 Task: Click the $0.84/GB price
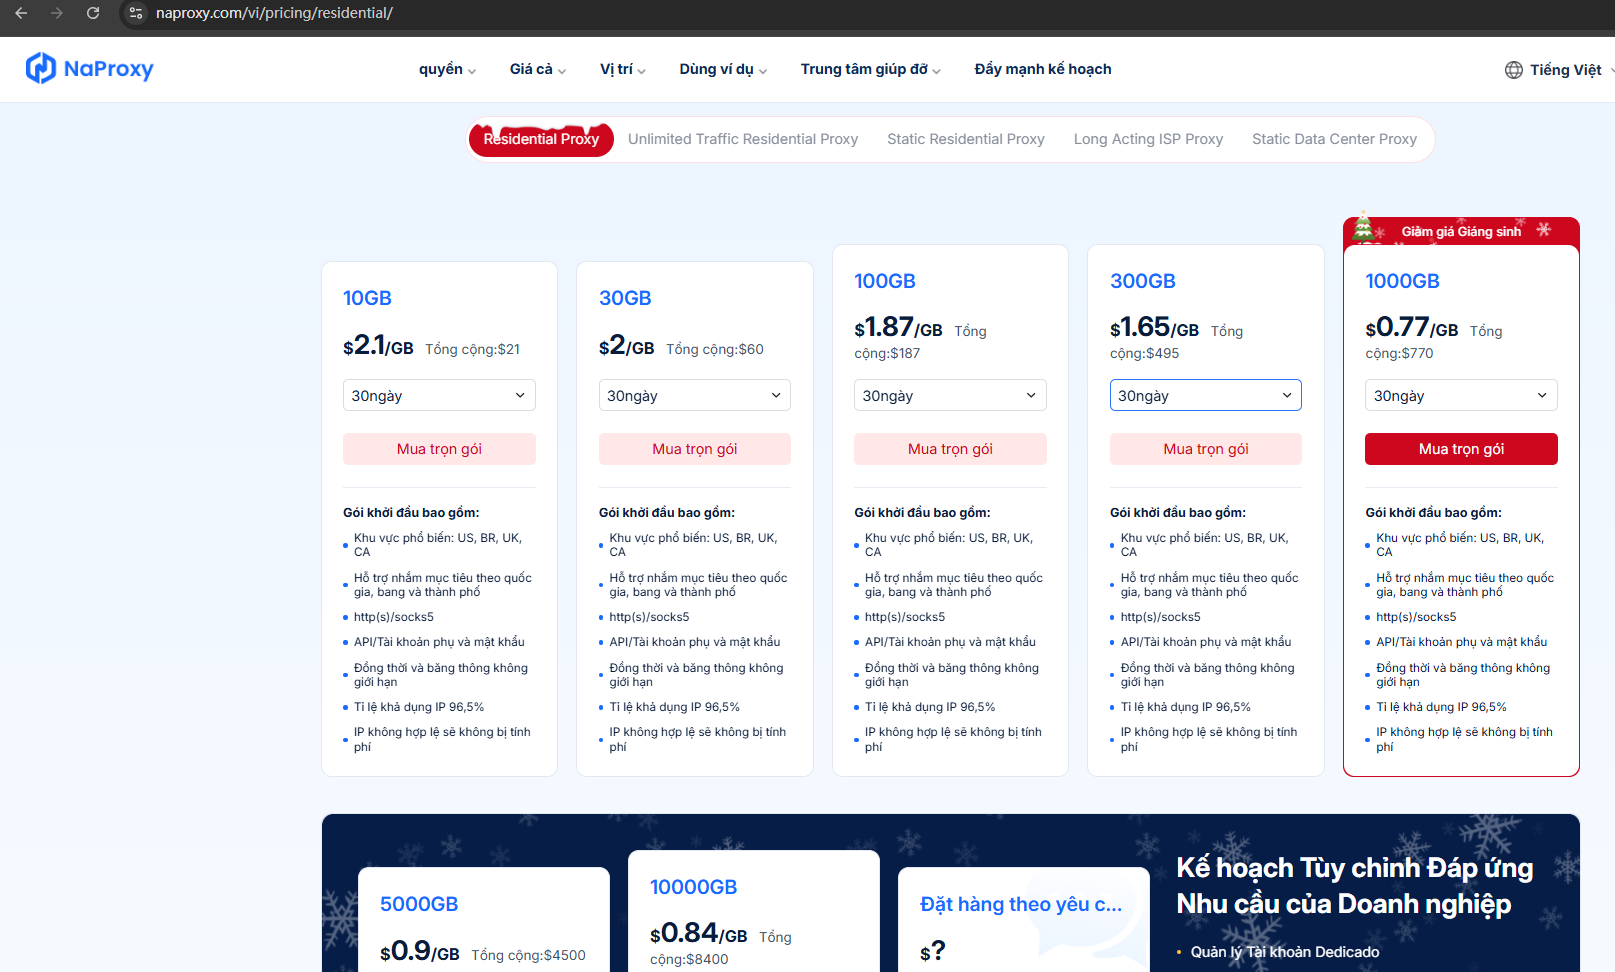[x=698, y=934]
